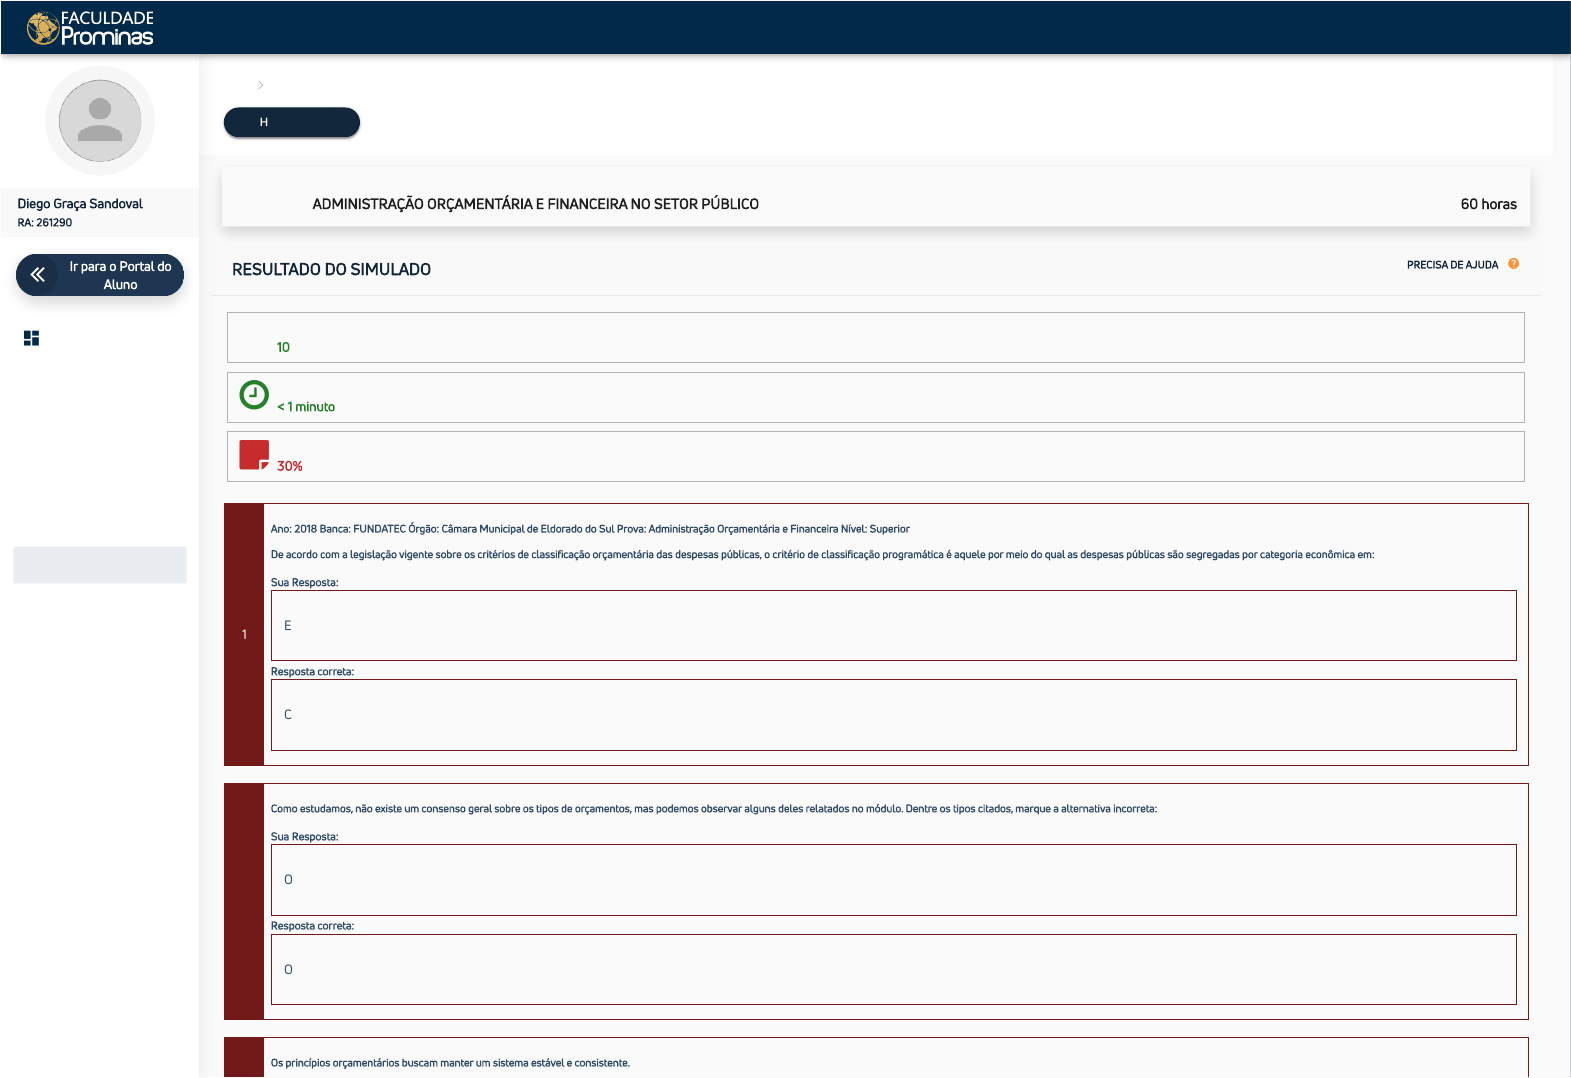Open the dashboard grid icon in sidebar
The width and height of the screenshot is (1571, 1078).
pyautogui.click(x=31, y=338)
